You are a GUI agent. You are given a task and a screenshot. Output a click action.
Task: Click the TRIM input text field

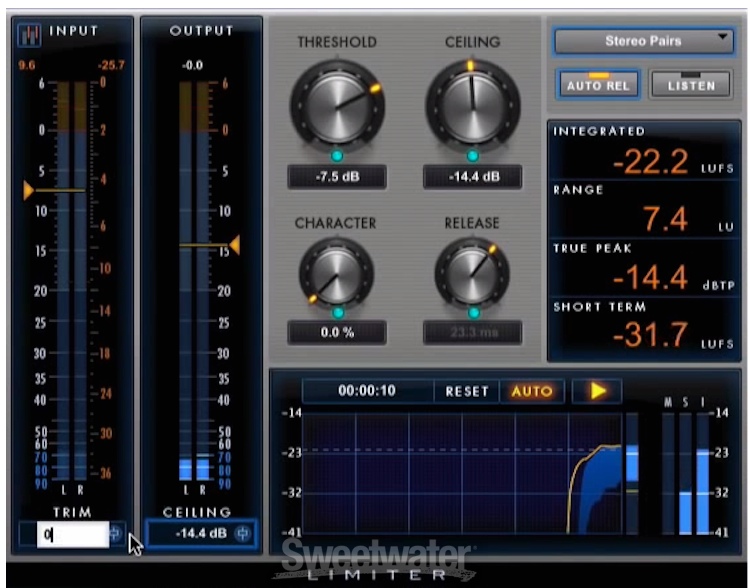point(73,534)
